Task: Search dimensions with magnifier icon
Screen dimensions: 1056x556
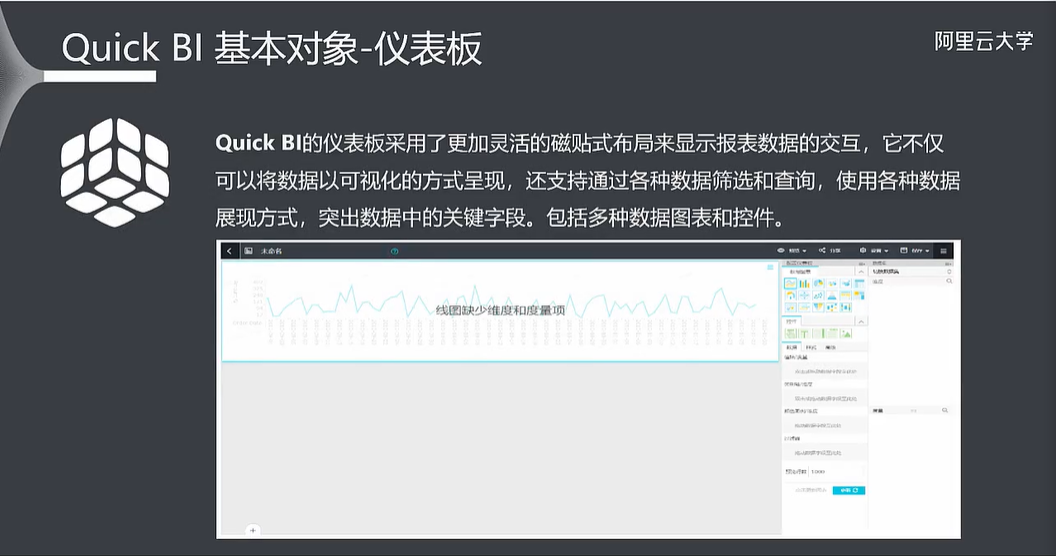Action: point(949,281)
